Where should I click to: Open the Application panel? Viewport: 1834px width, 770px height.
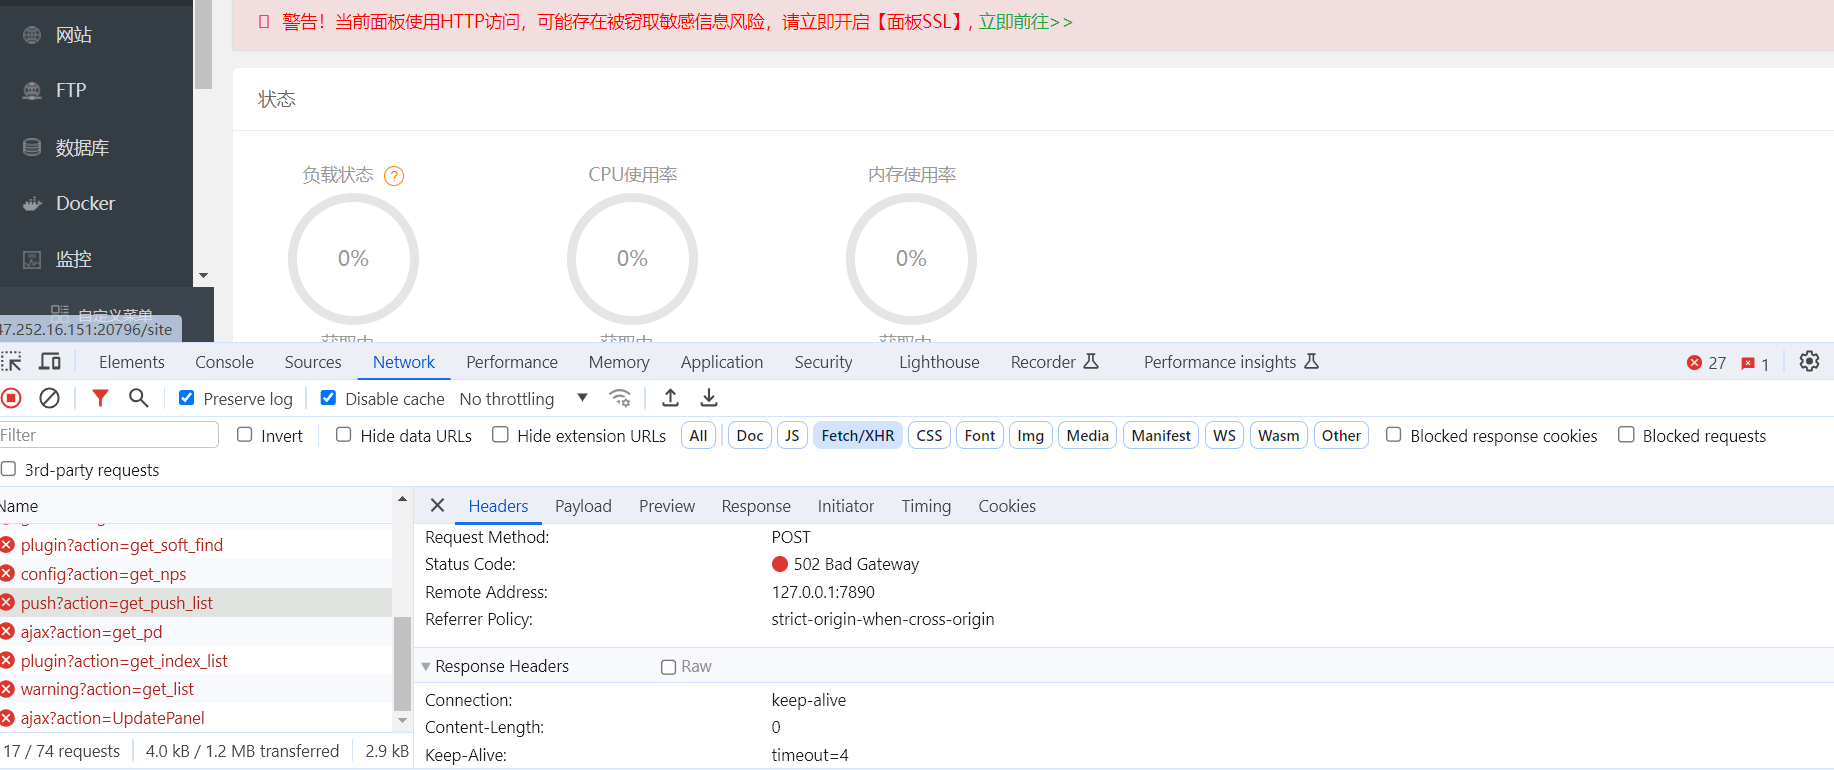click(x=722, y=362)
